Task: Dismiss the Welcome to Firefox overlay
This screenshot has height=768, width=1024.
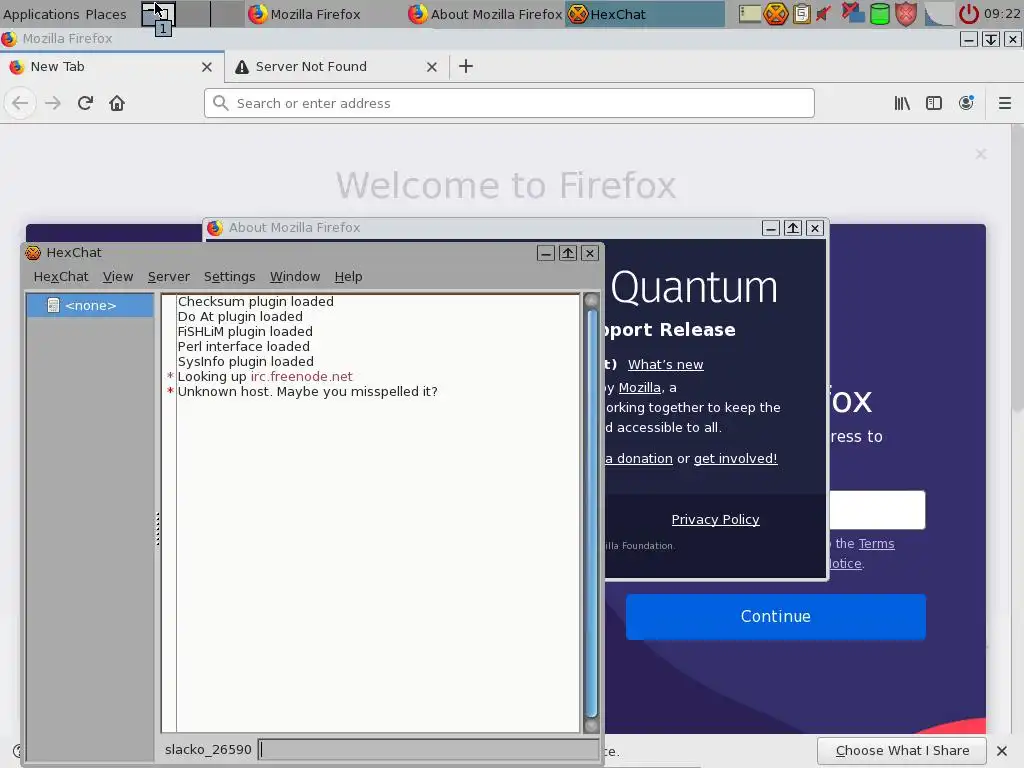Action: point(981,153)
